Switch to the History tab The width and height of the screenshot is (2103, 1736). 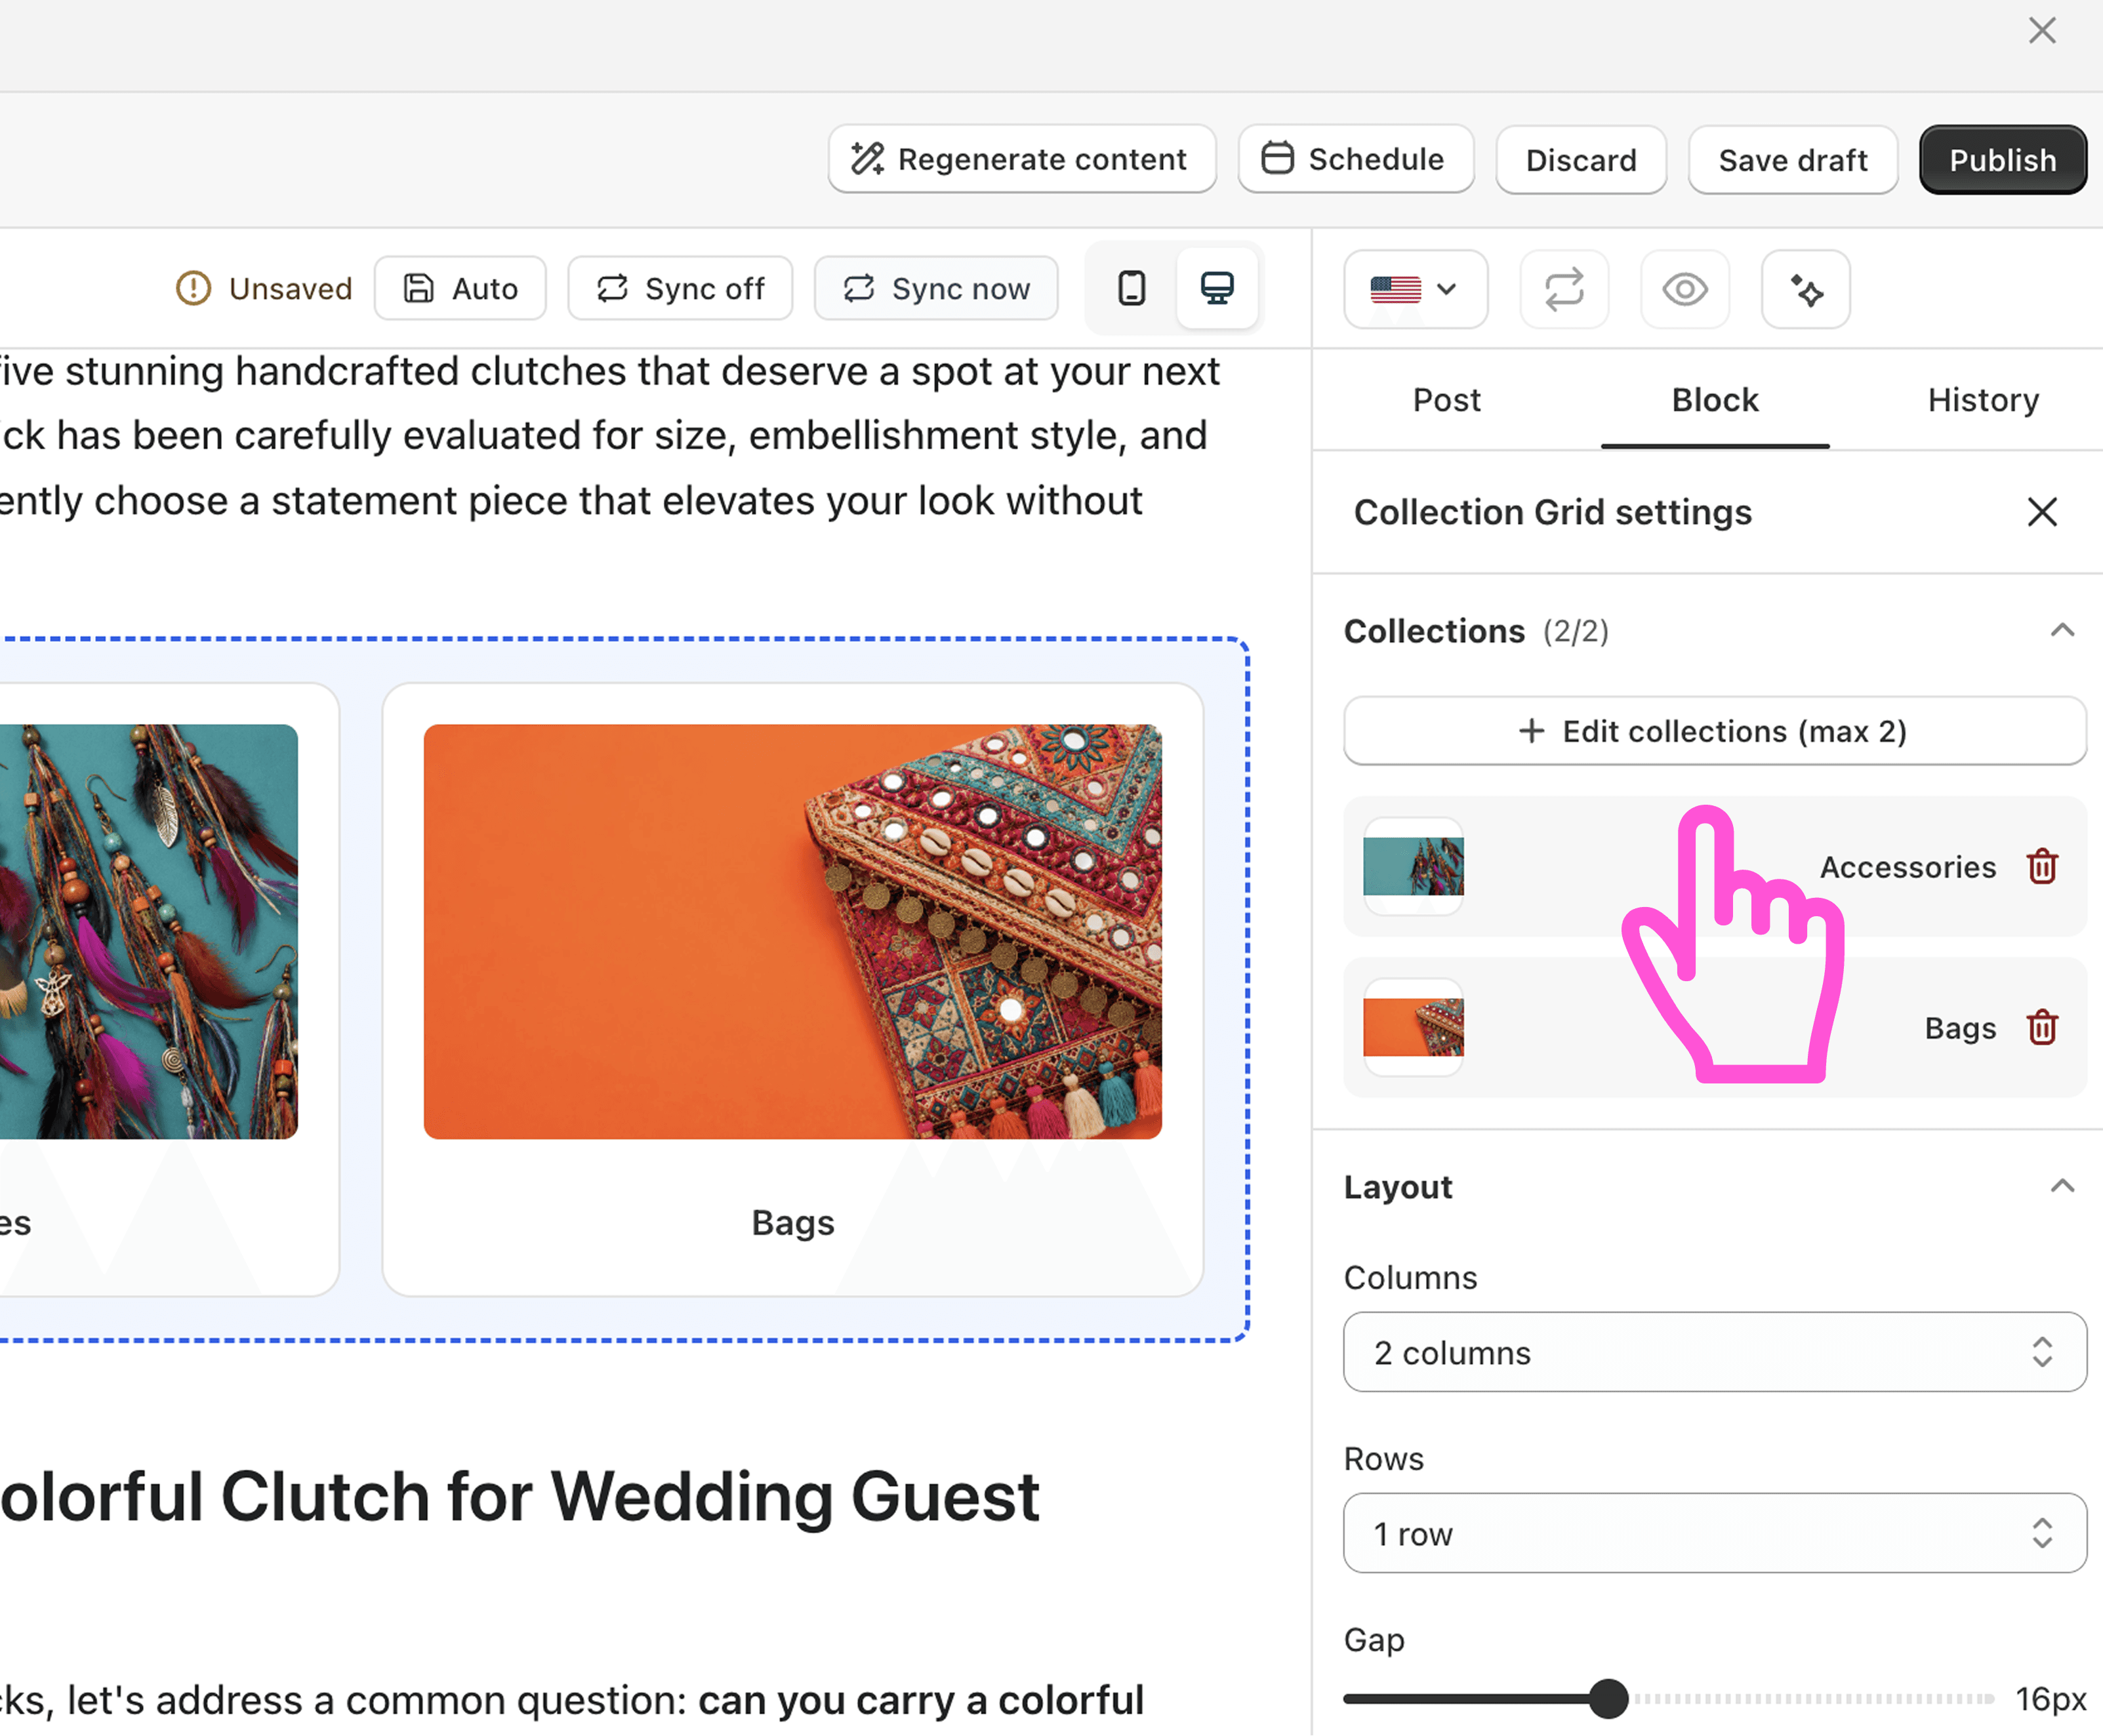[1983, 400]
